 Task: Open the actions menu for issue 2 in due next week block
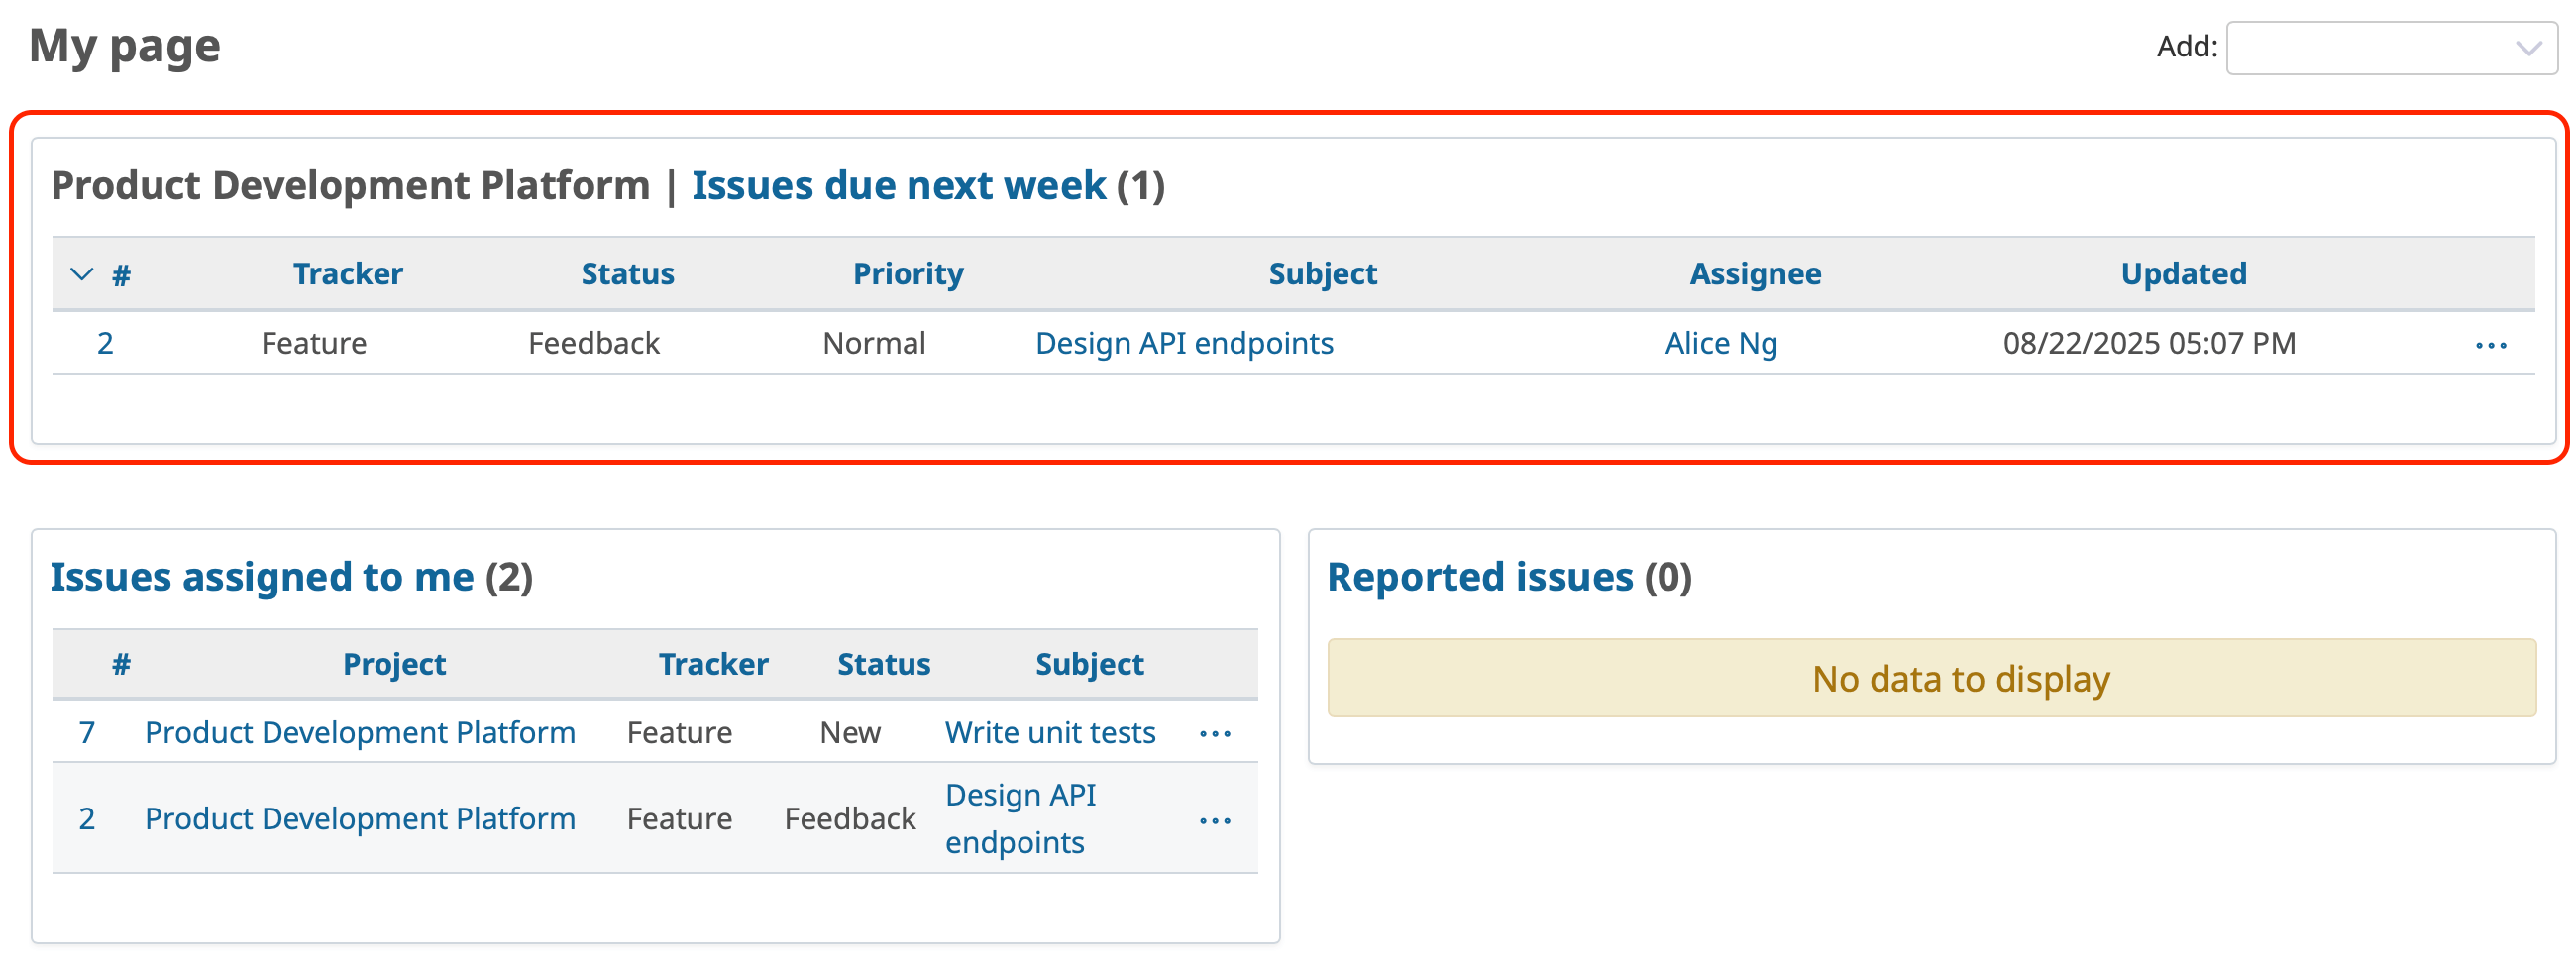2490,345
